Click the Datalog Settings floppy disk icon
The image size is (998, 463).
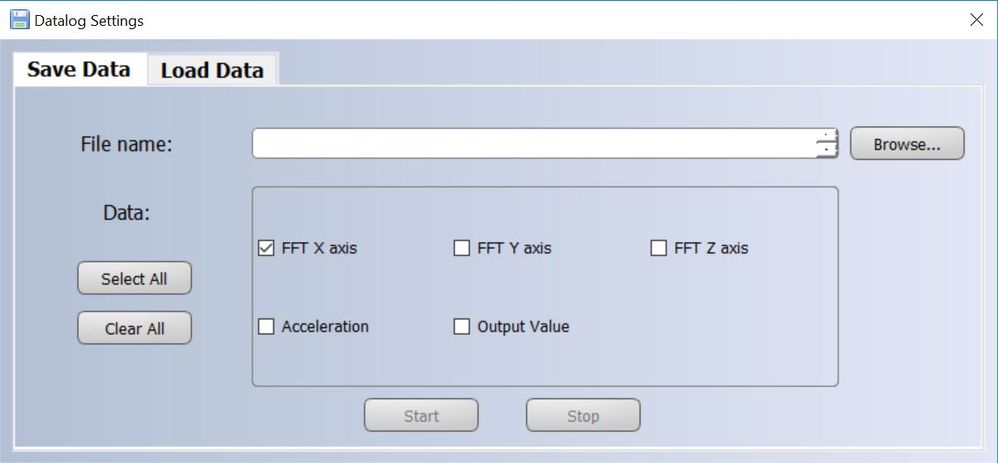20,20
